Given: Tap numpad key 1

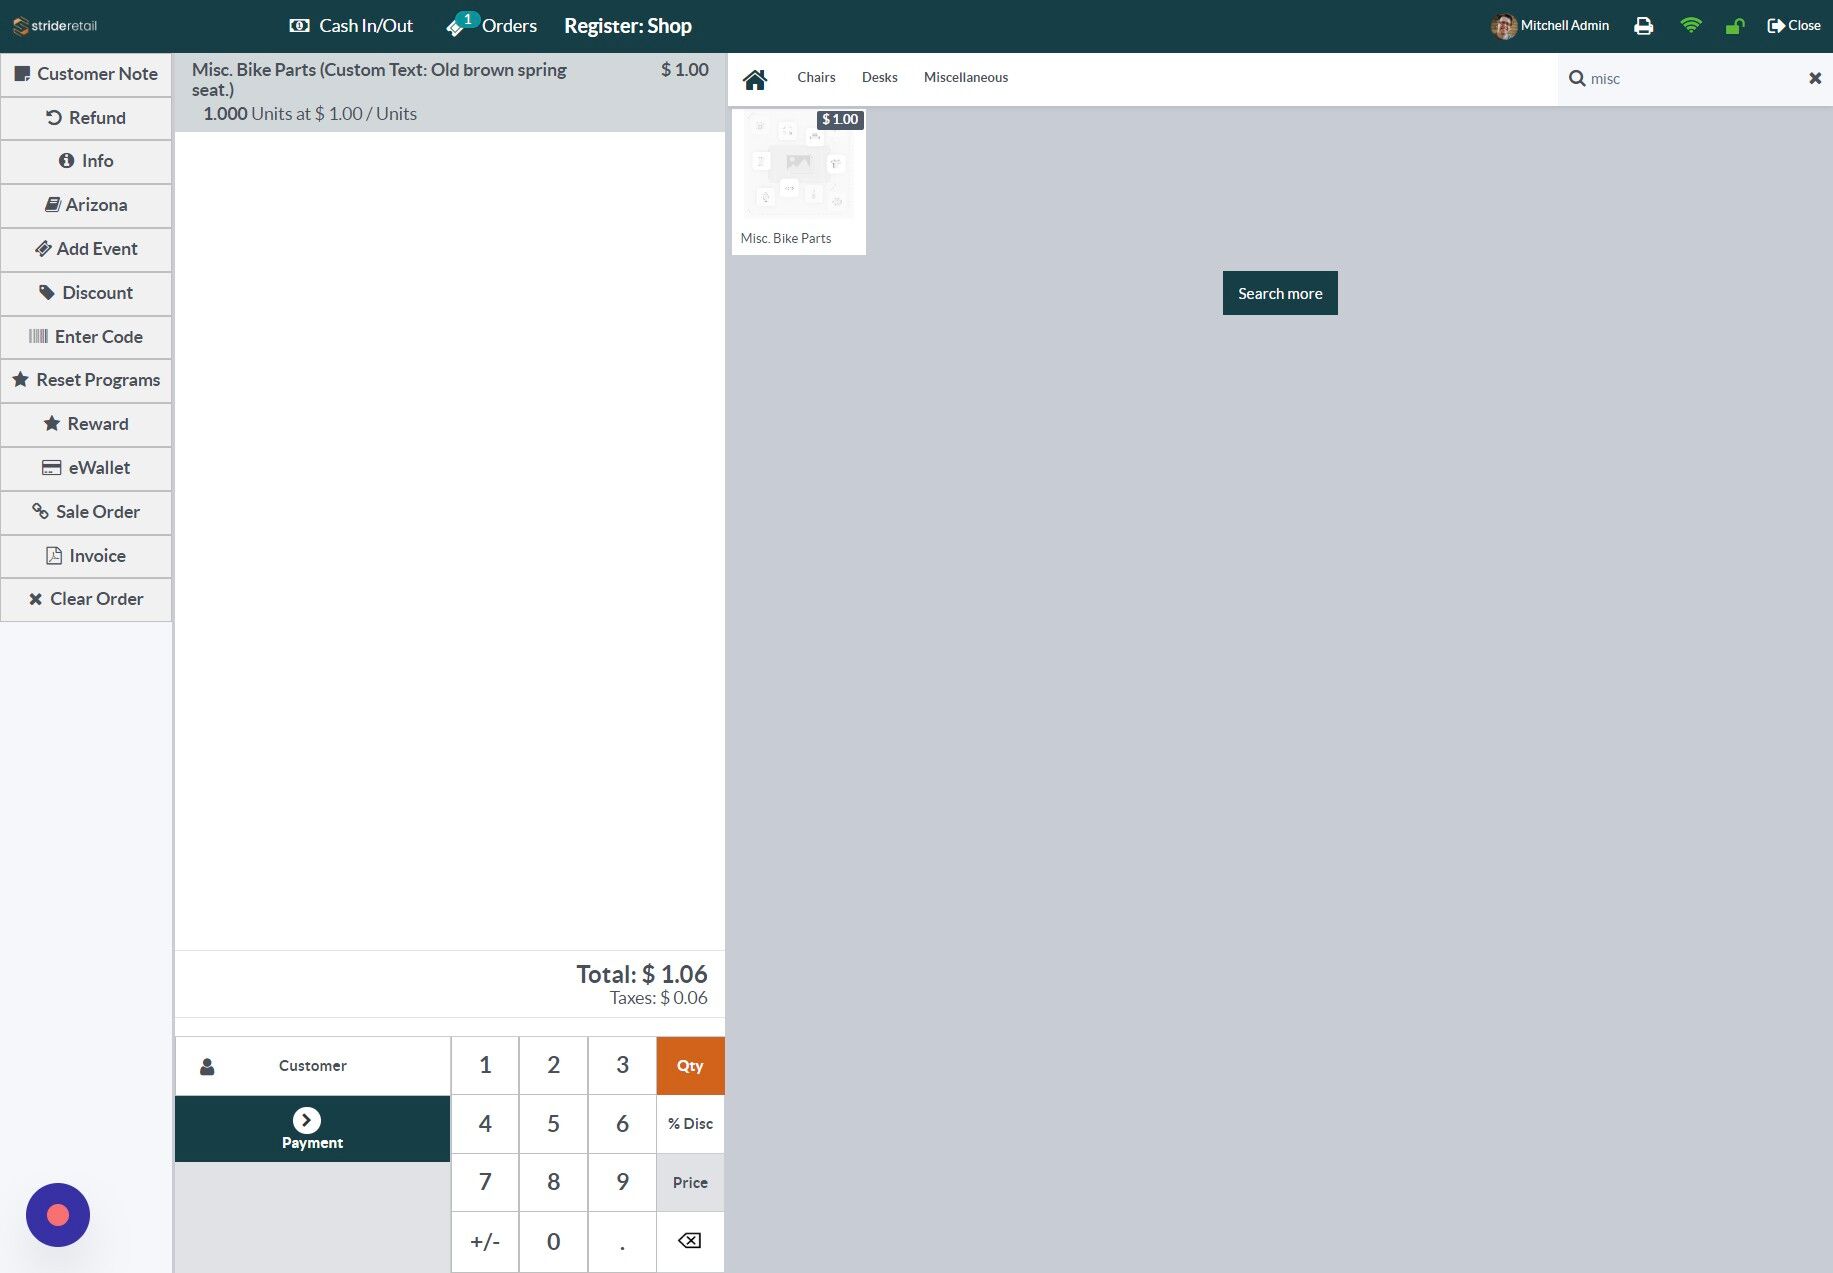Looking at the screenshot, I should tap(485, 1066).
